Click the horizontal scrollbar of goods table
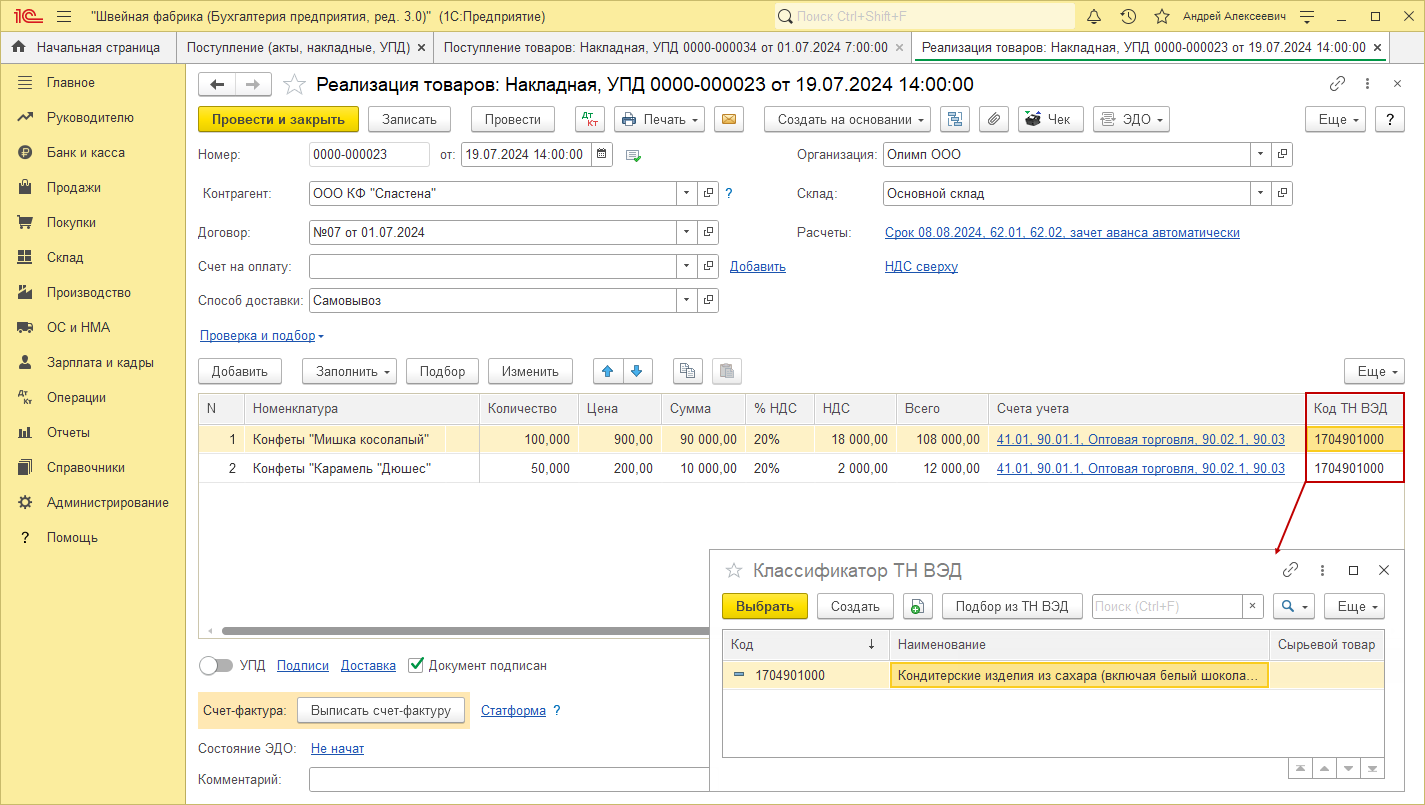This screenshot has height=805, width=1425. click(x=465, y=631)
